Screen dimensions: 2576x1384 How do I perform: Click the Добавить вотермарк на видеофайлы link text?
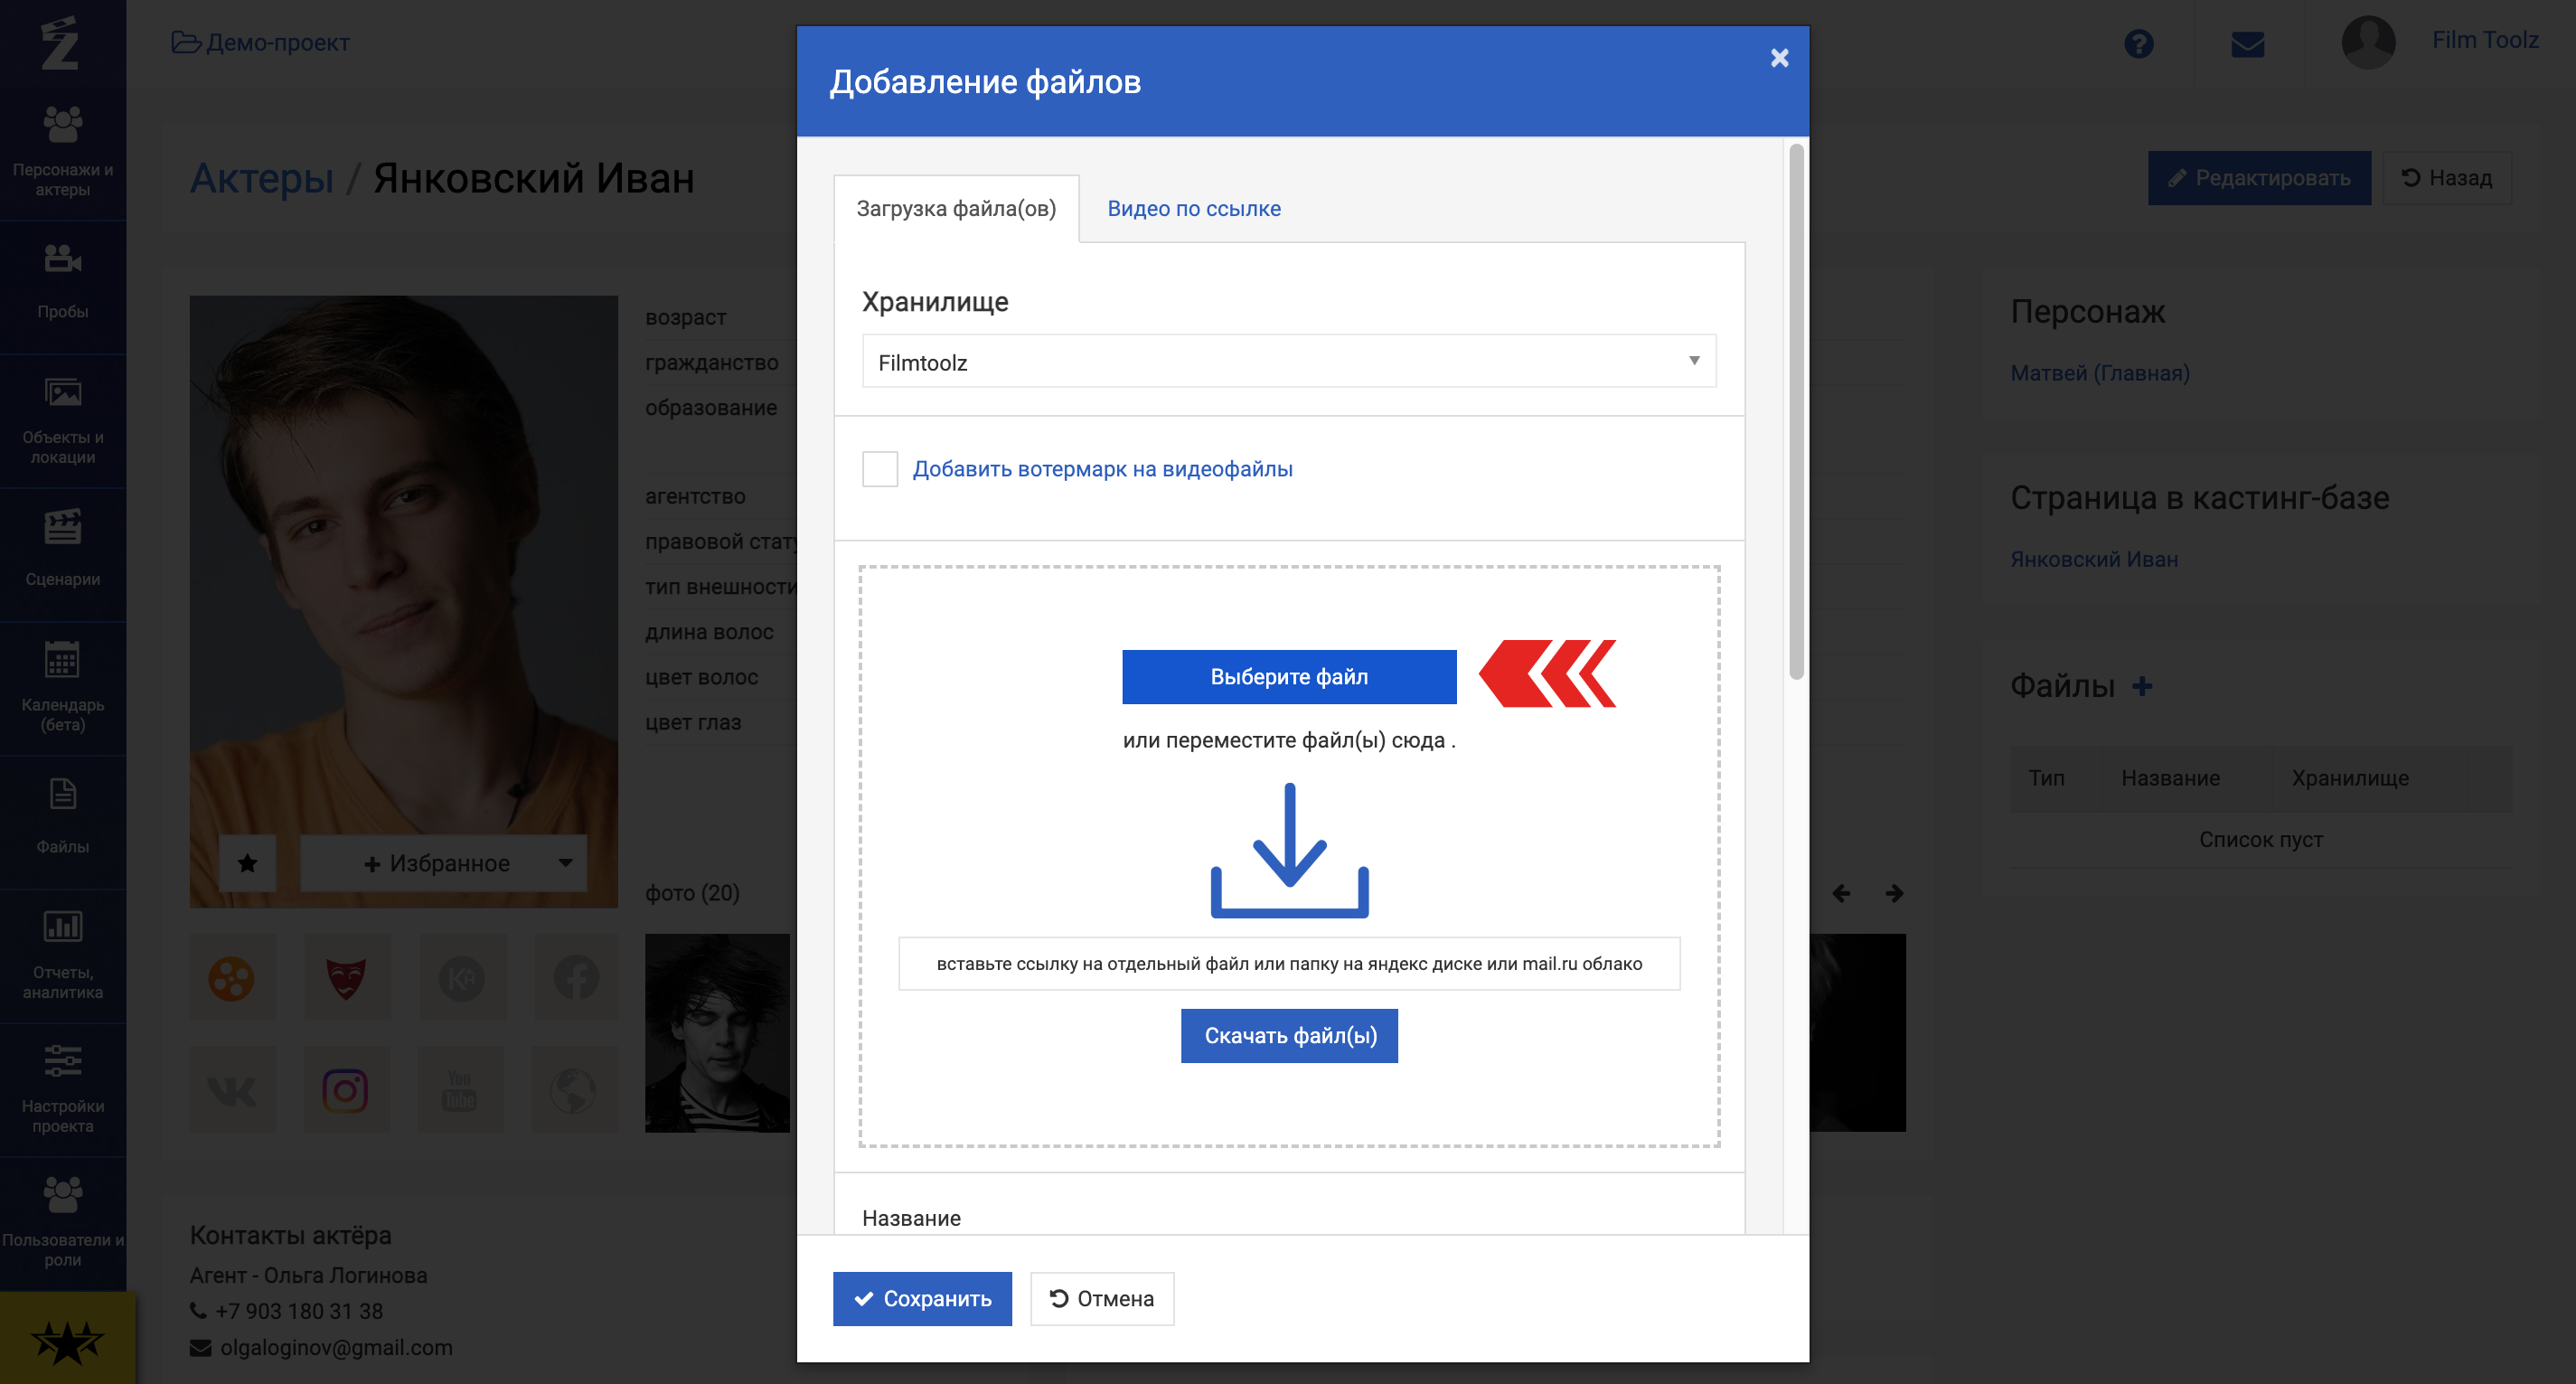[1102, 469]
